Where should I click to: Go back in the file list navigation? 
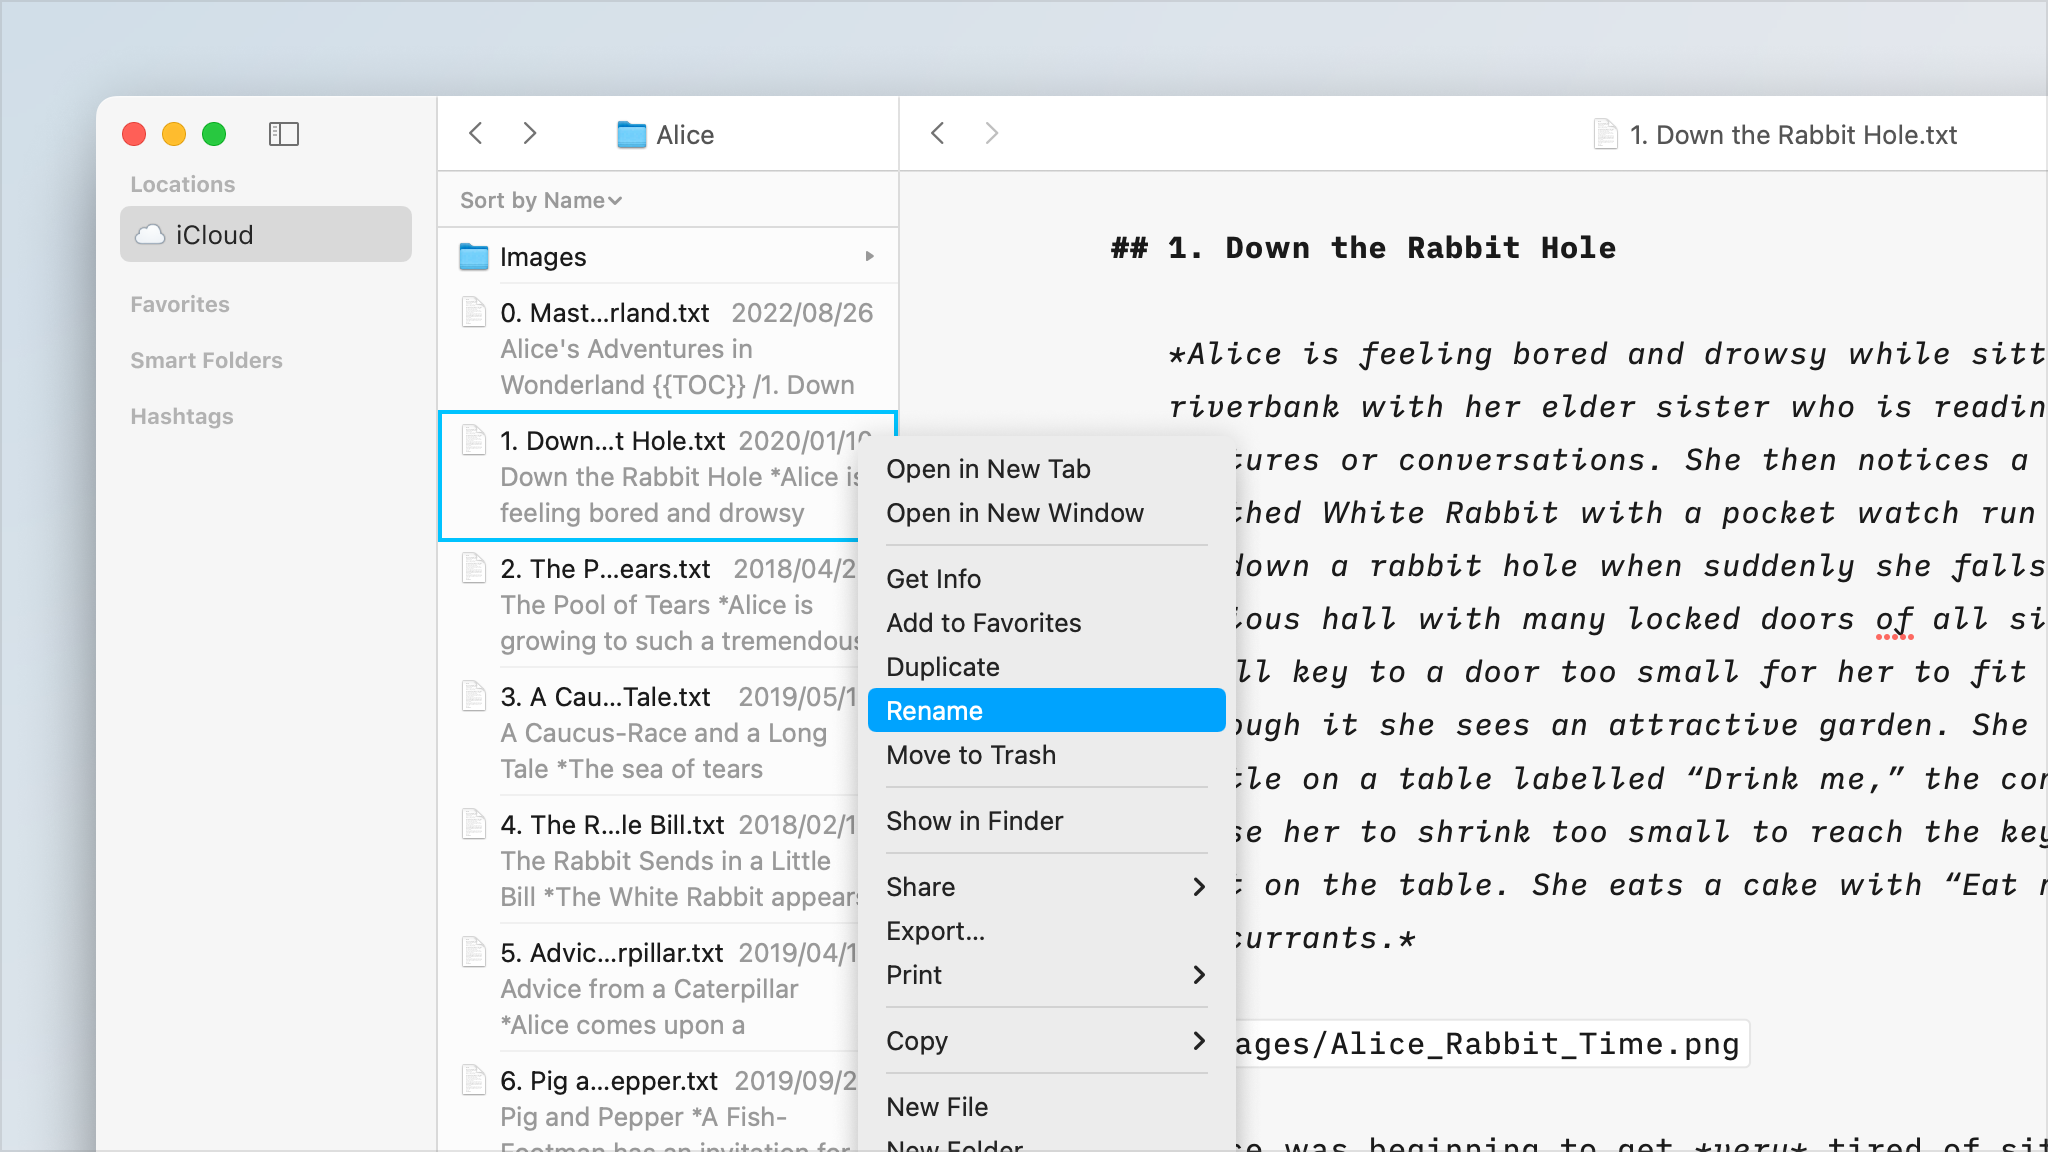coord(476,133)
